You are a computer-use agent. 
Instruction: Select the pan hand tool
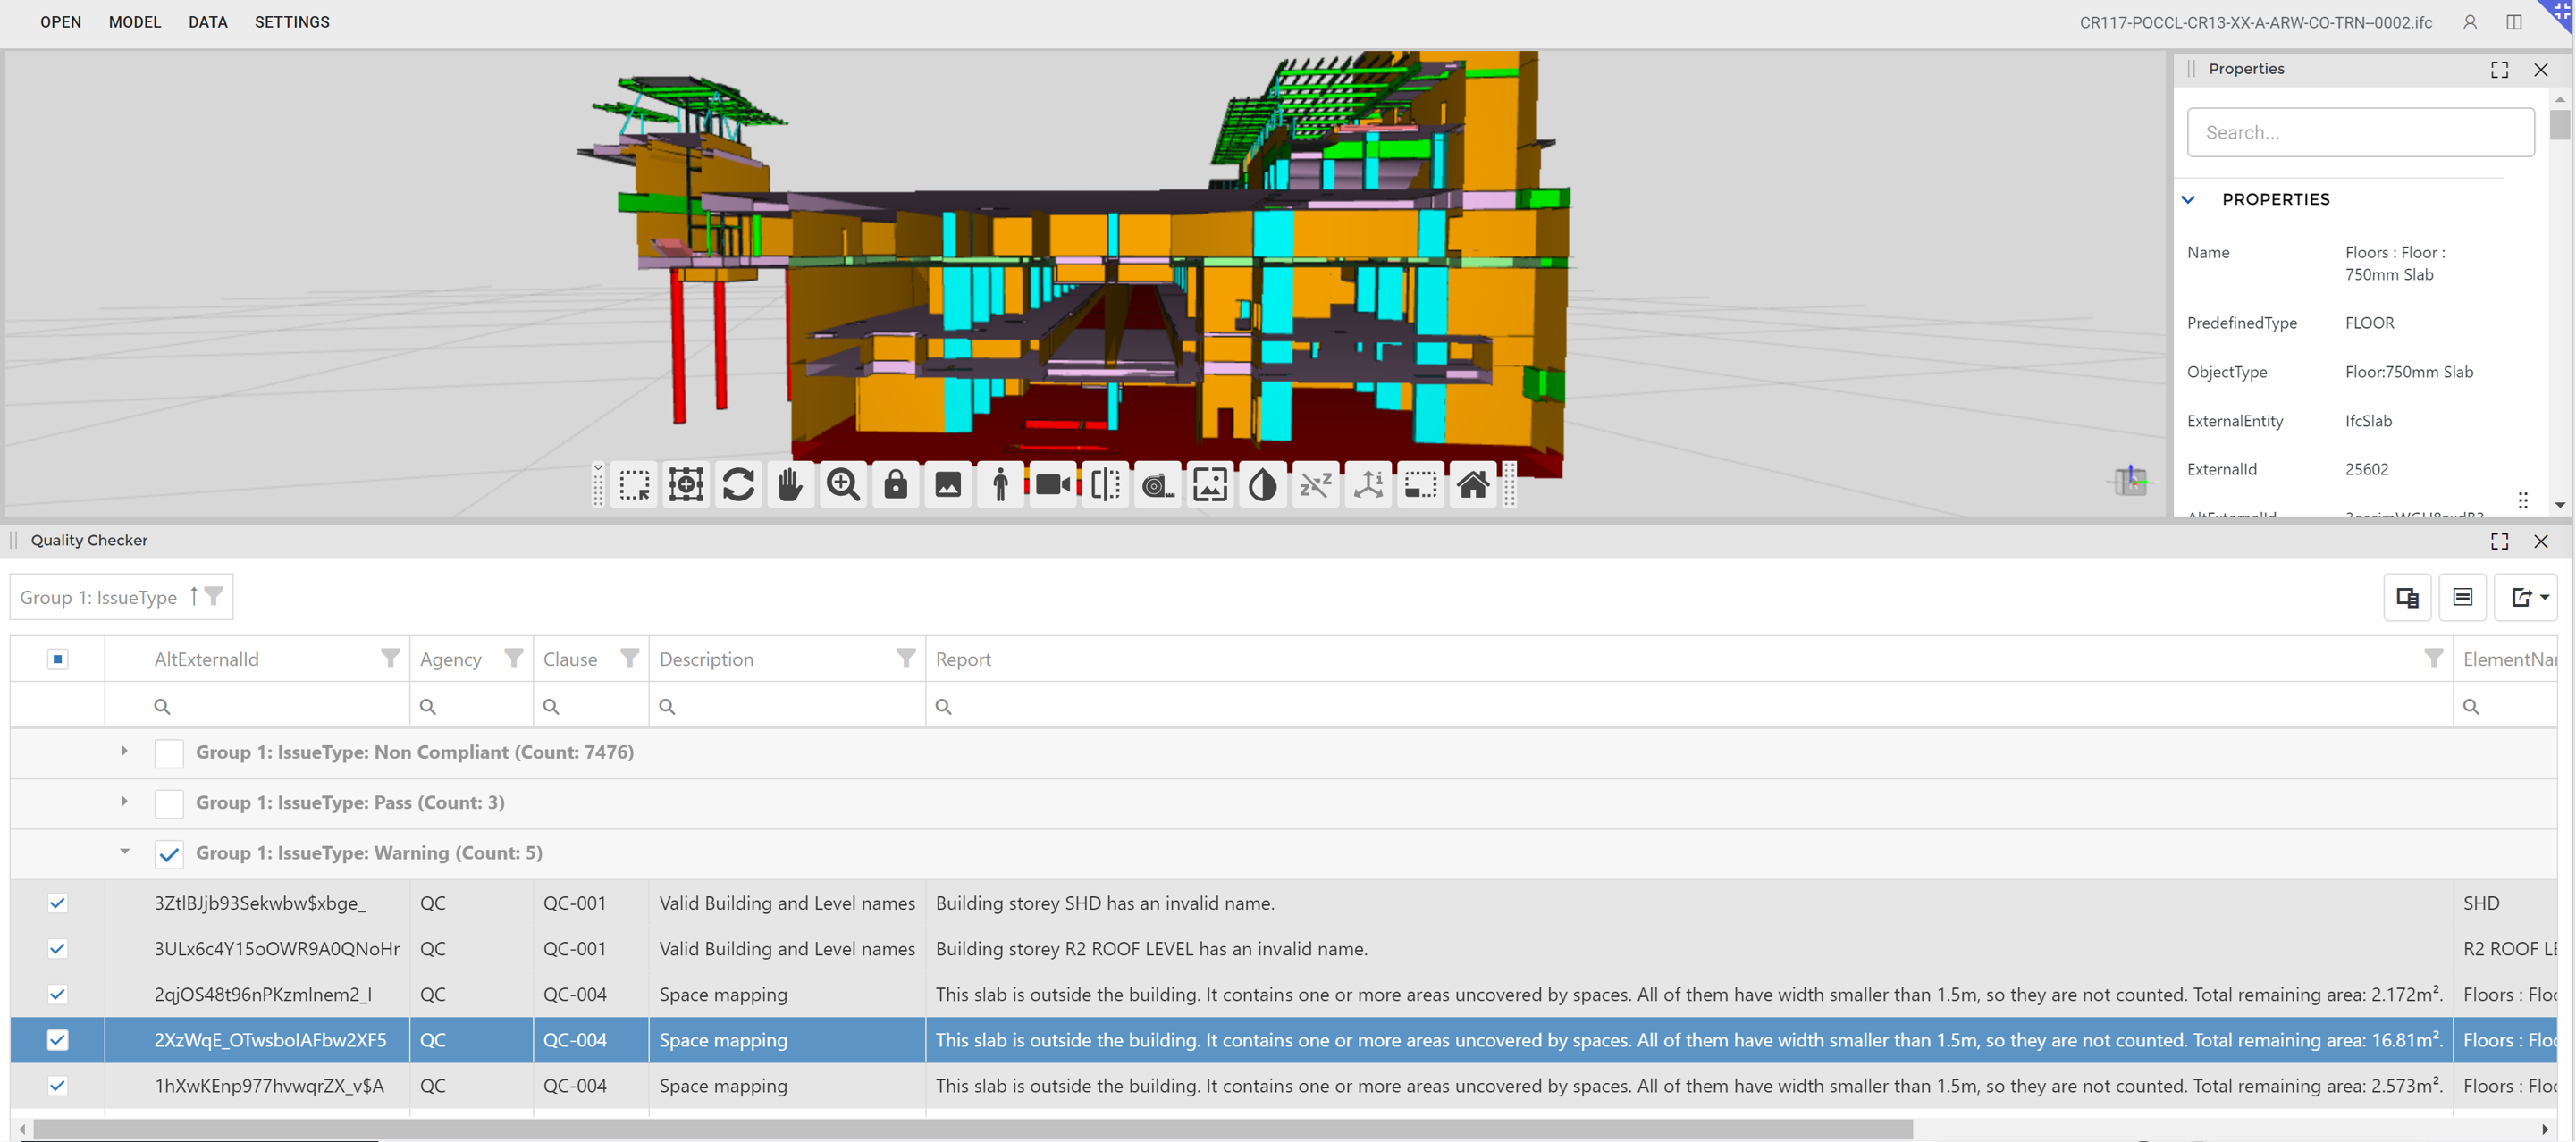pos(790,485)
